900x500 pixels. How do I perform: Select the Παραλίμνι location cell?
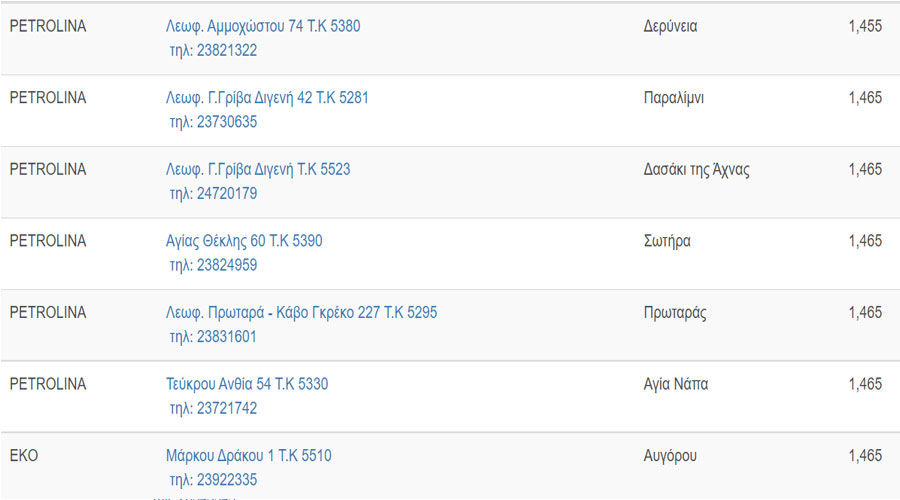tap(673, 98)
